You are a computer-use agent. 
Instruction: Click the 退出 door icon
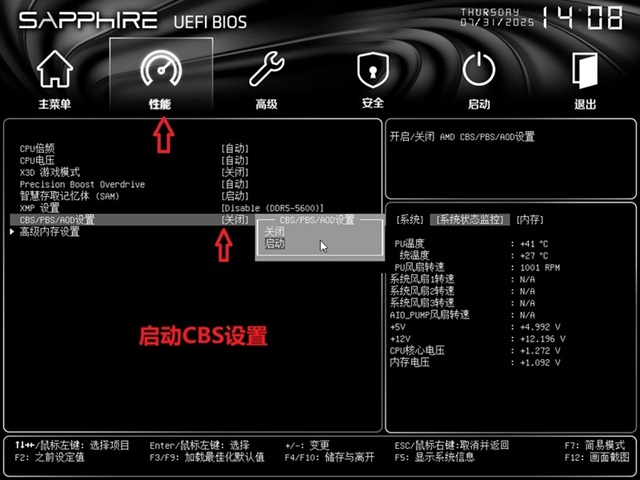[585, 70]
